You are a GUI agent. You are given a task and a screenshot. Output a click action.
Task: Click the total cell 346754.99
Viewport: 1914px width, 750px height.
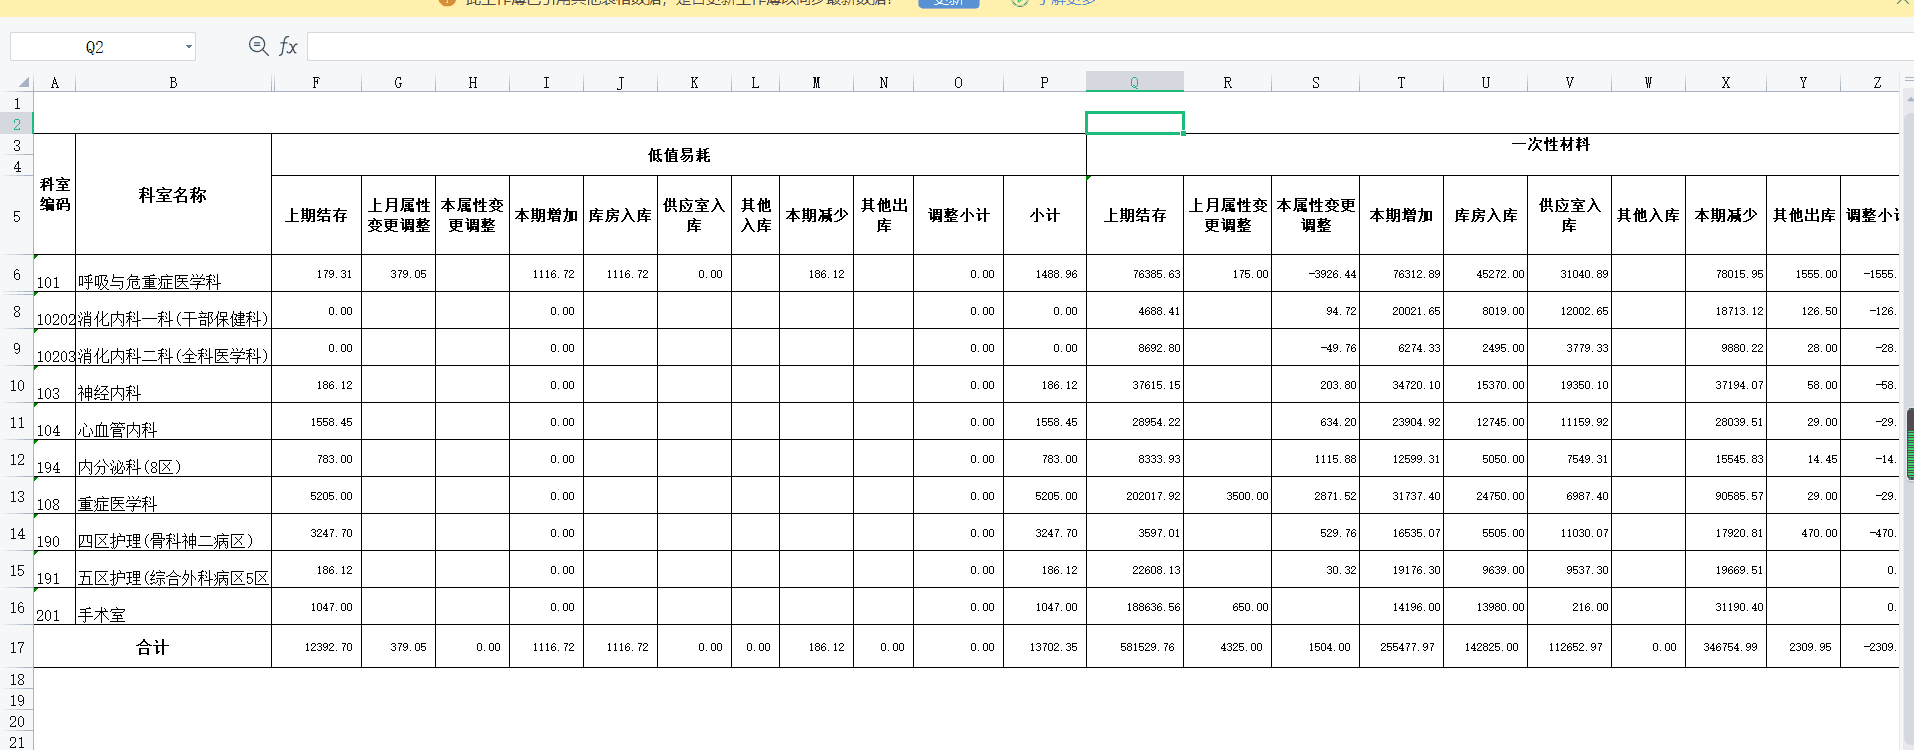click(1725, 647)
